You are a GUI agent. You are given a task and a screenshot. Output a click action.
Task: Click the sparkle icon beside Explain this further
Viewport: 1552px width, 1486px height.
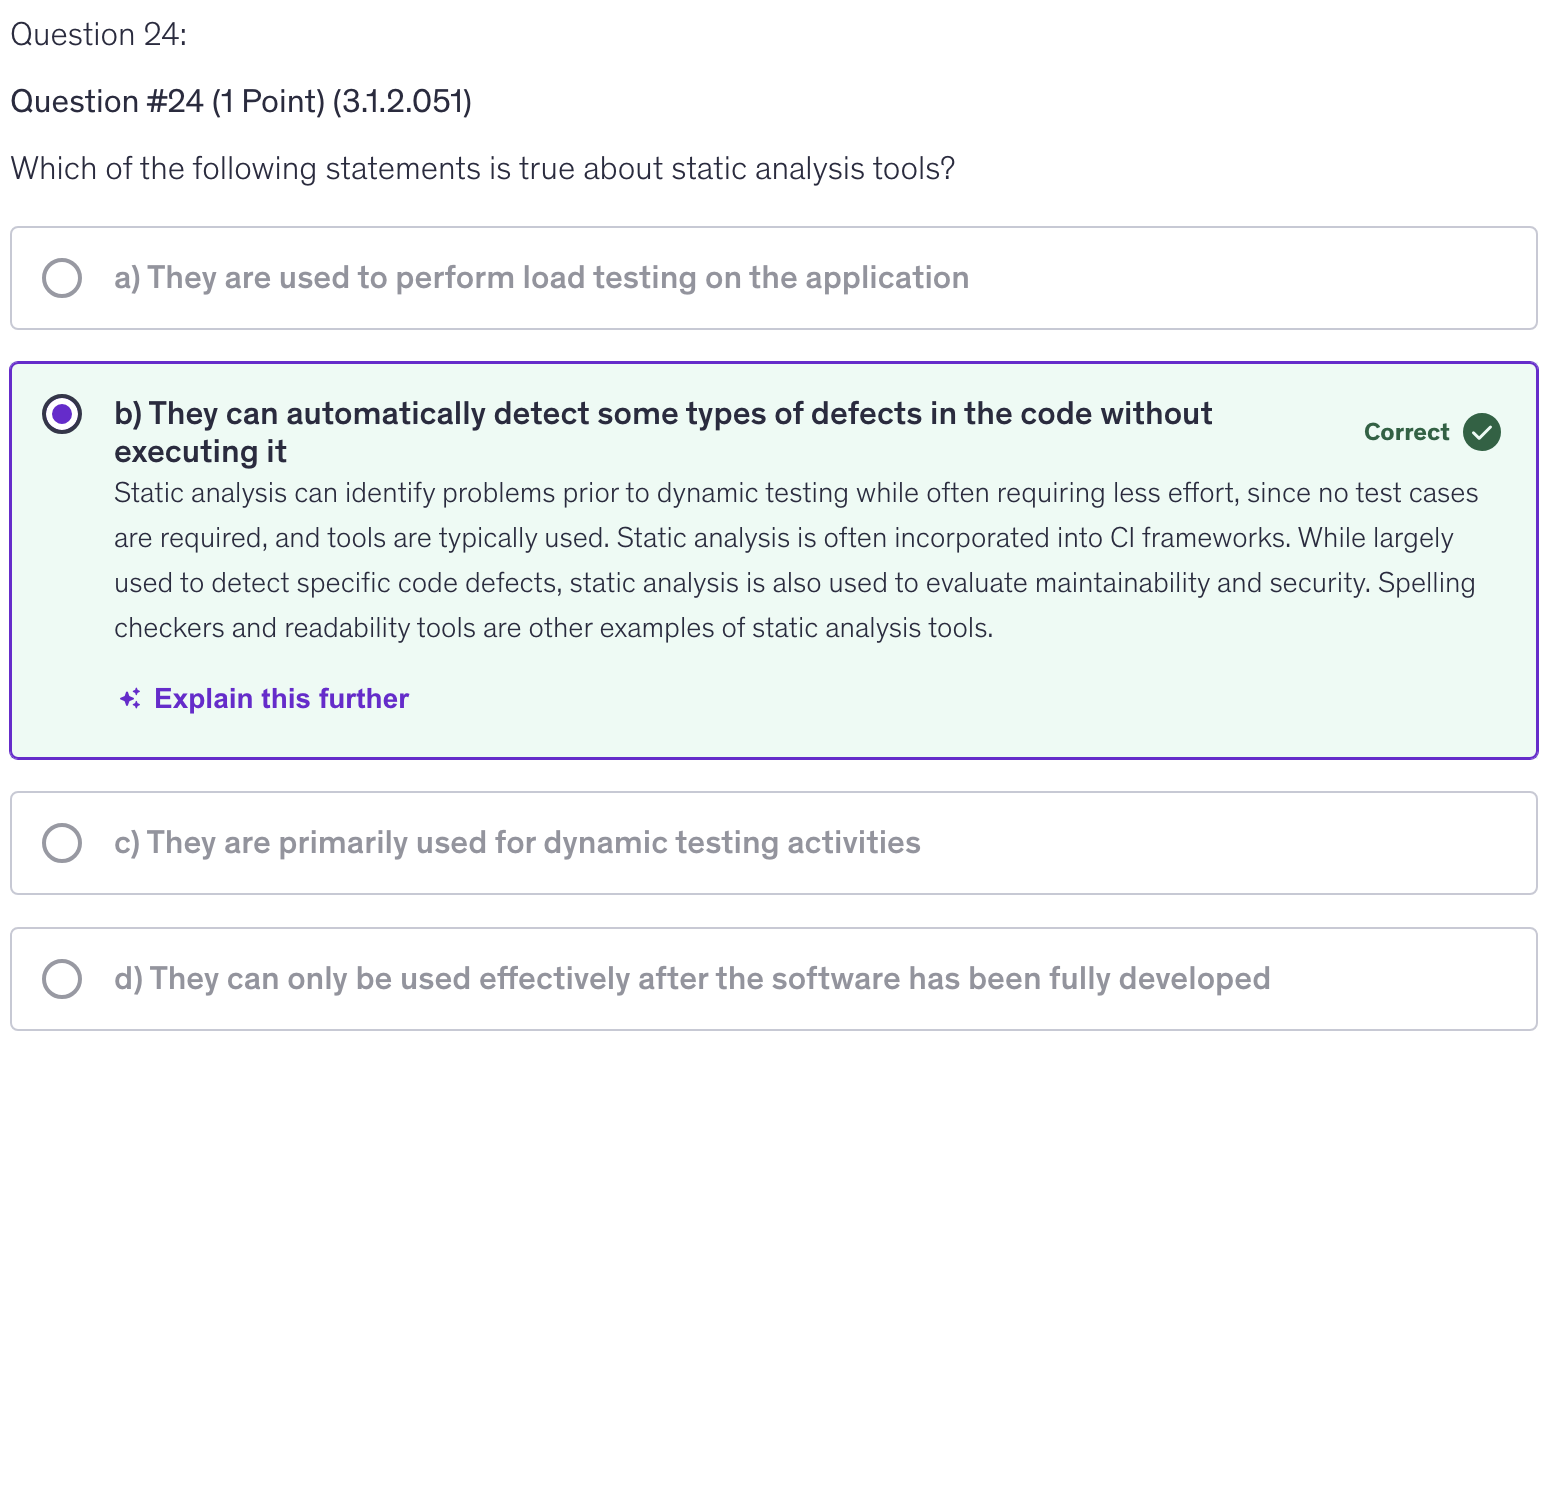point(130,699)
